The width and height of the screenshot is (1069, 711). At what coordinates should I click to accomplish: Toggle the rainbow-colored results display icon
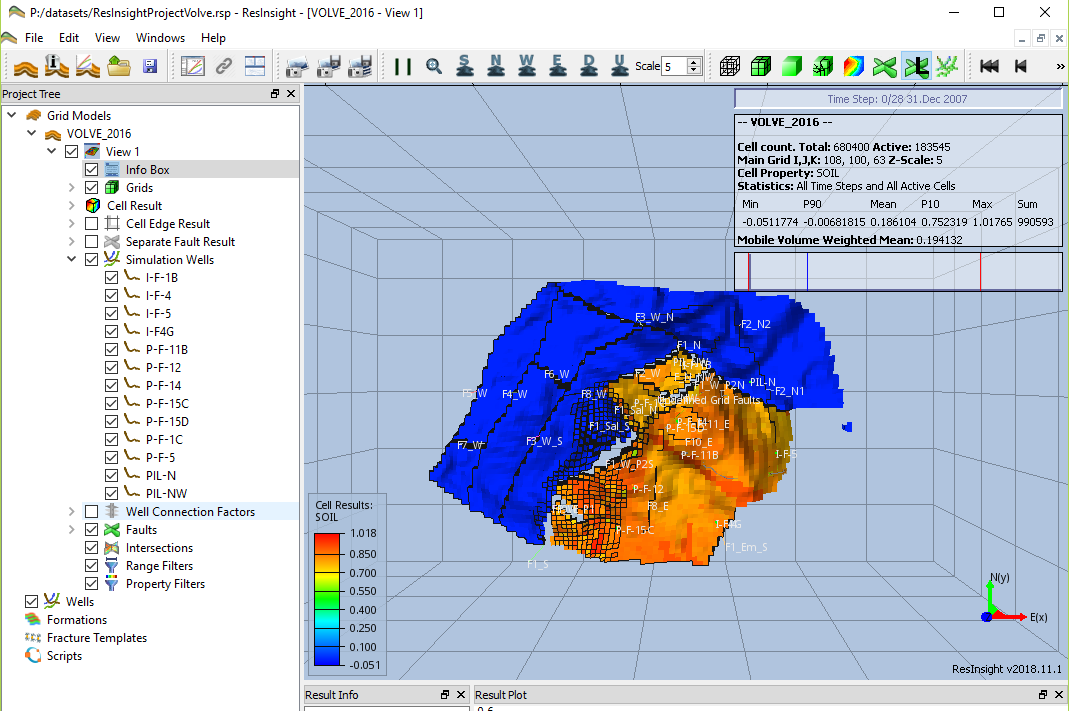click(x=853, y=66)
